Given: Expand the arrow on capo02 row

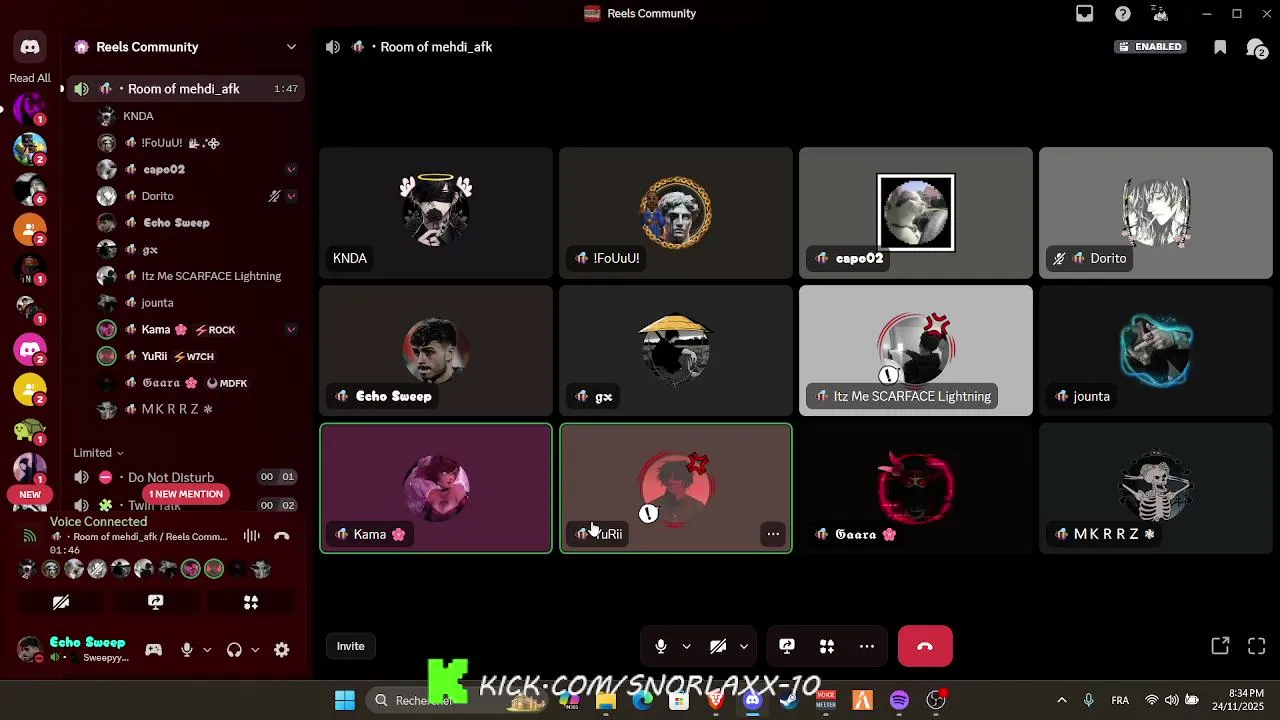Looking at the screenshot, I should (291, 169).
